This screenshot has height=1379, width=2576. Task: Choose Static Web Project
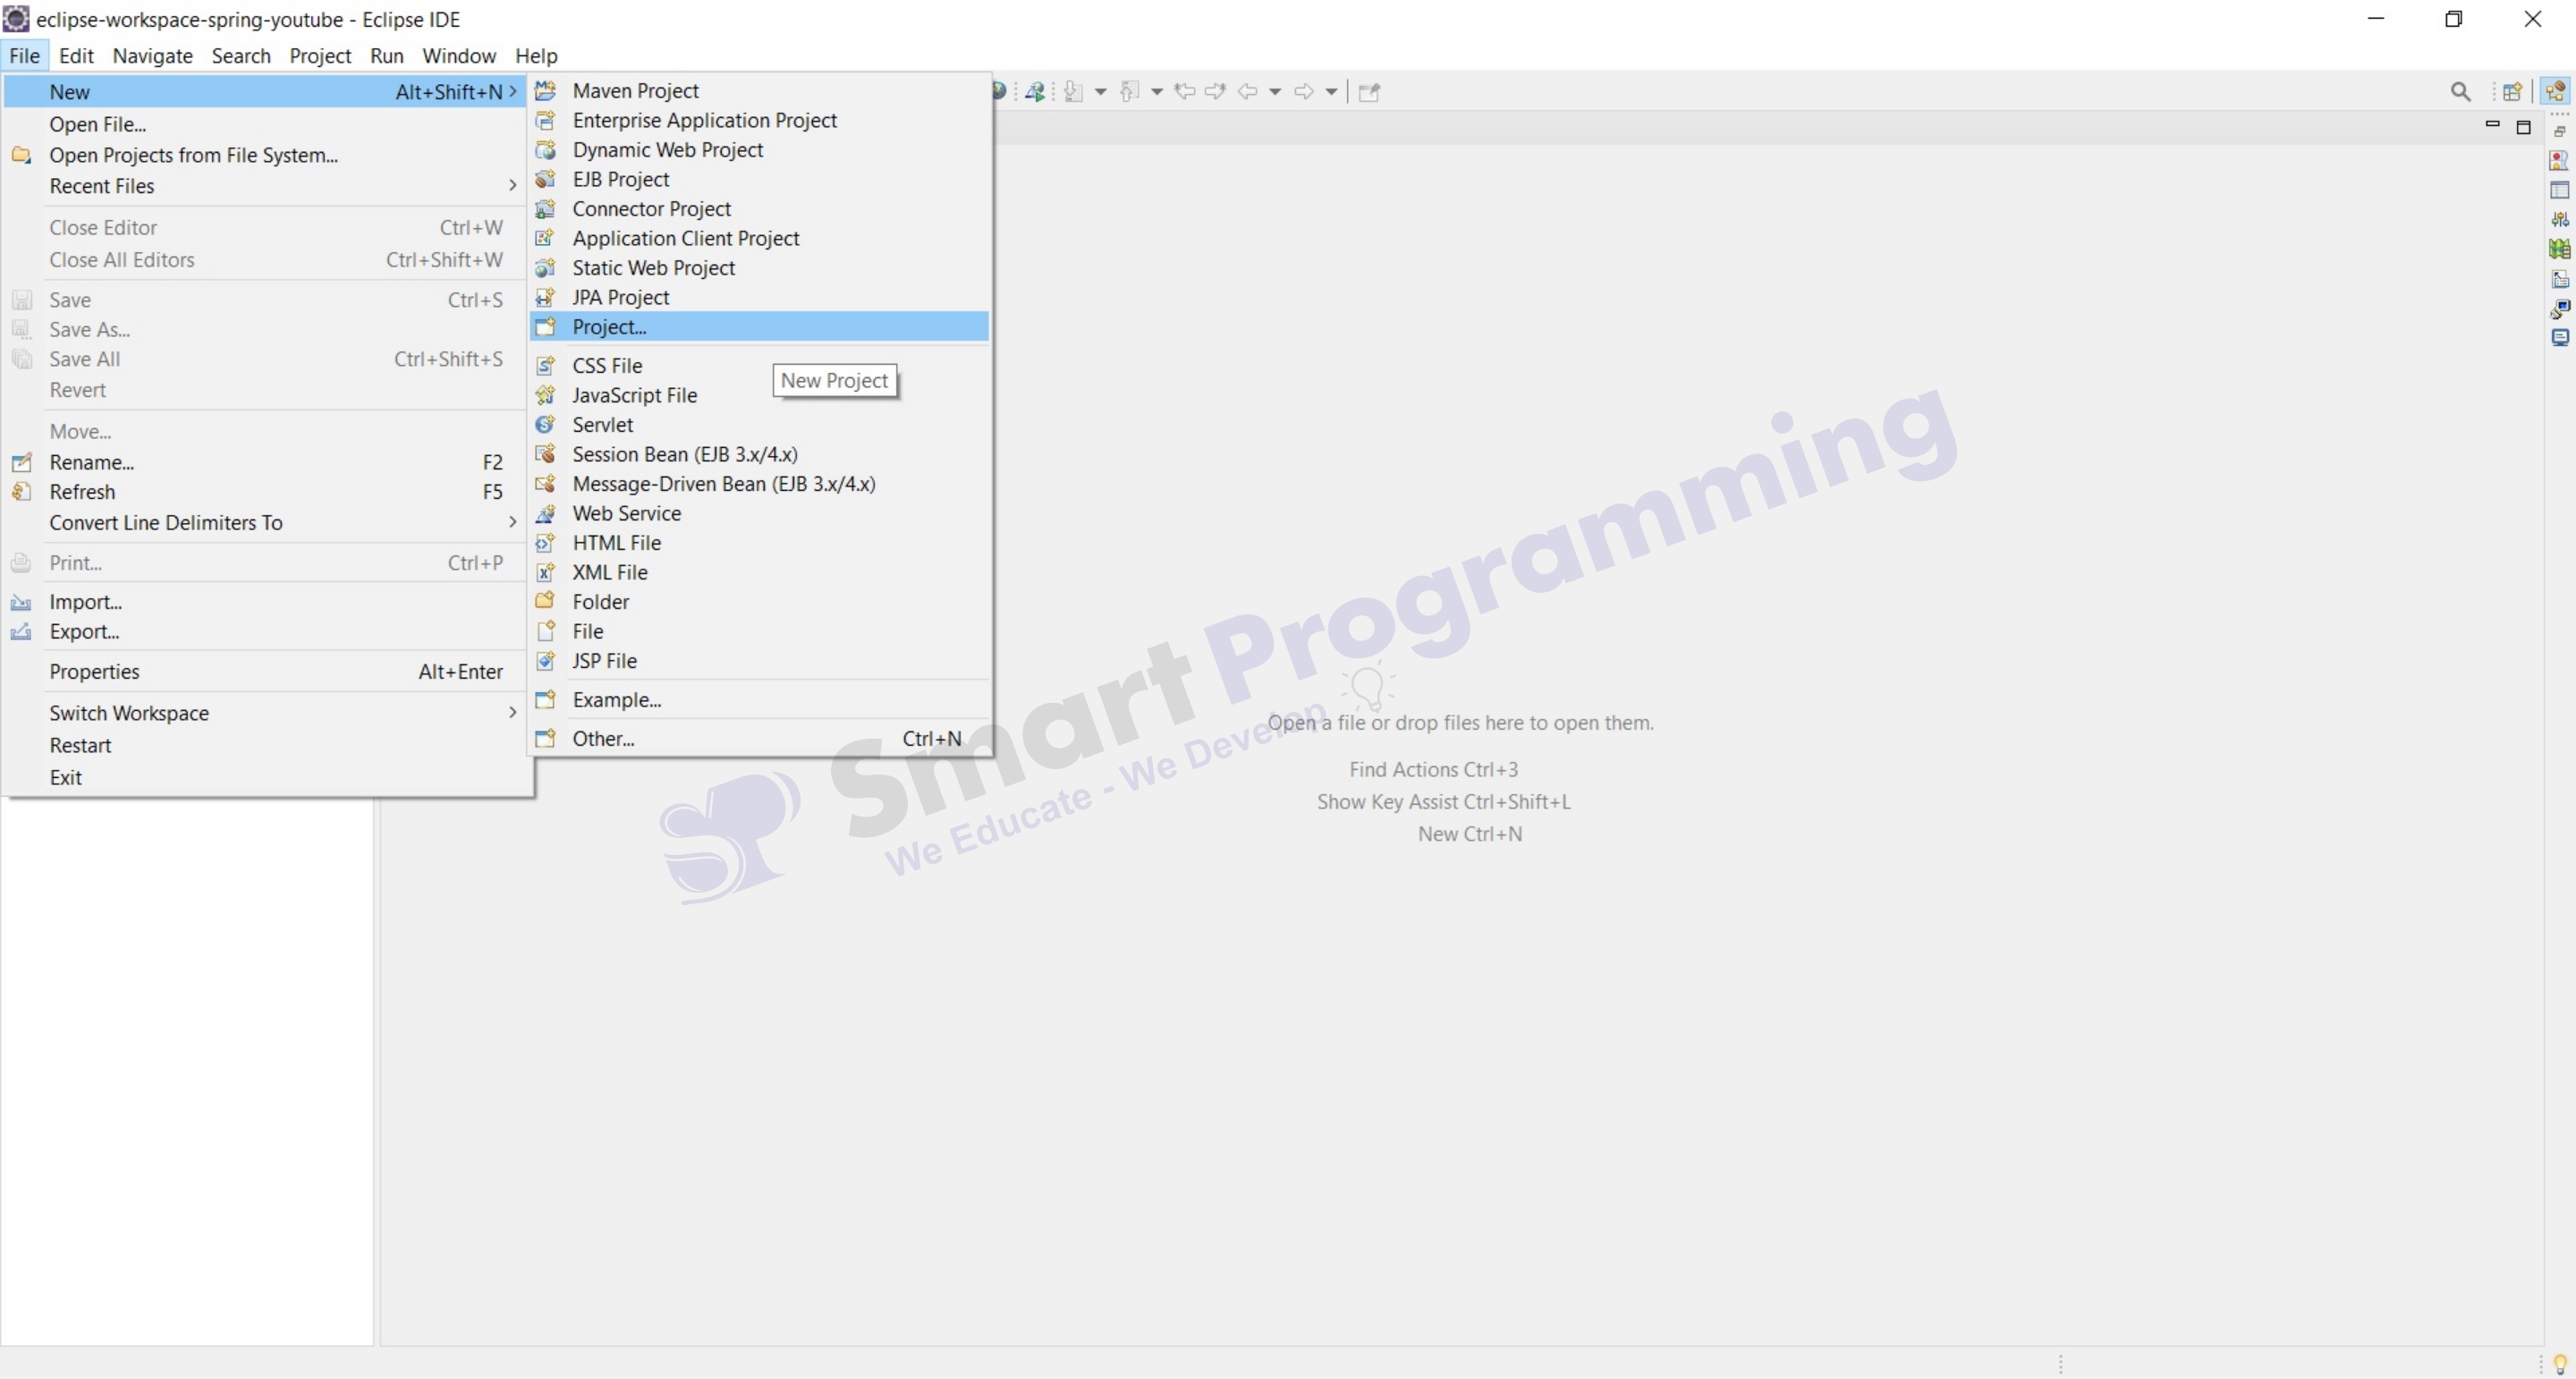pyautogui.click(x=760, y=268)
